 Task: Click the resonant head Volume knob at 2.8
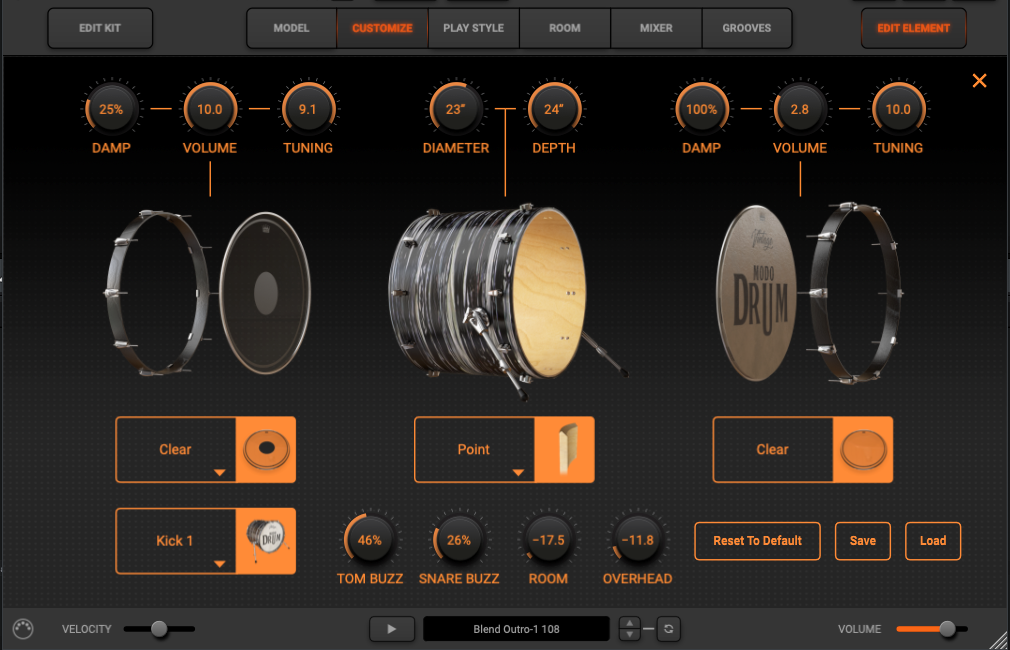click(800, 110)
